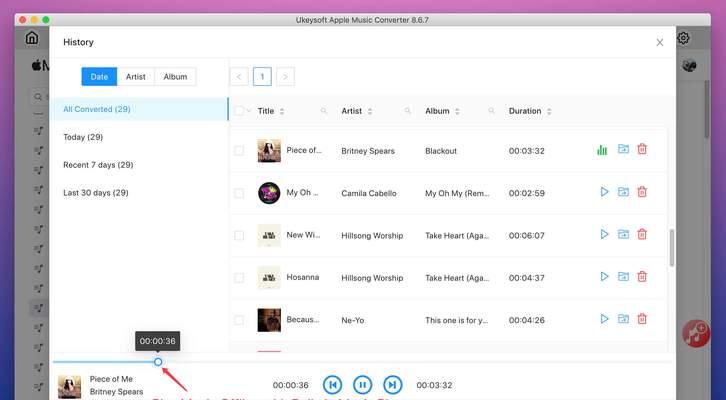Click the playing equalizer icon for Piece of Me
Screen dimensions: 726x400
(602, 150)
